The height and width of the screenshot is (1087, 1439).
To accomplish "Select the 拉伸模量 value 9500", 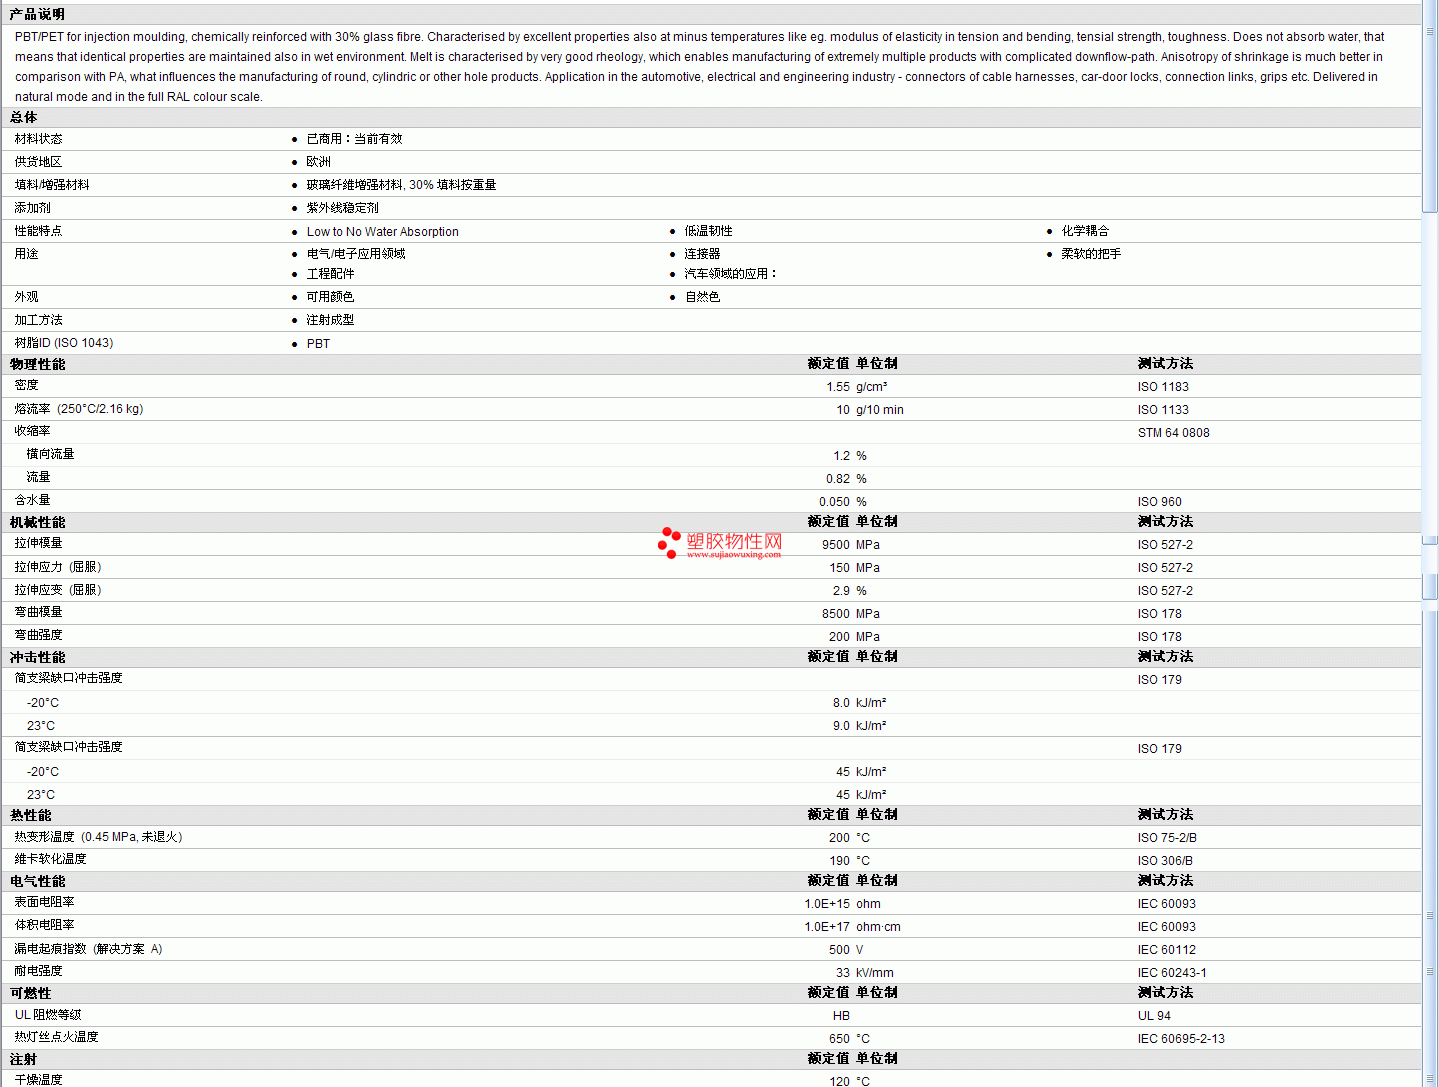I will 836,545.
